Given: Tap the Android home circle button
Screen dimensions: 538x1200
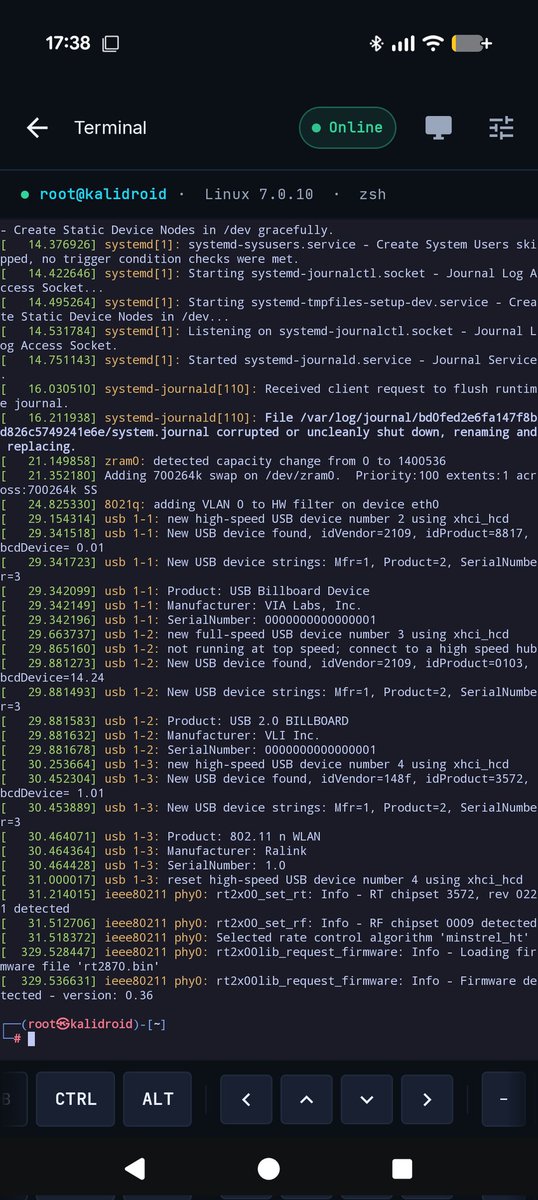Looking at the screenshot, I should [268, 1168].
